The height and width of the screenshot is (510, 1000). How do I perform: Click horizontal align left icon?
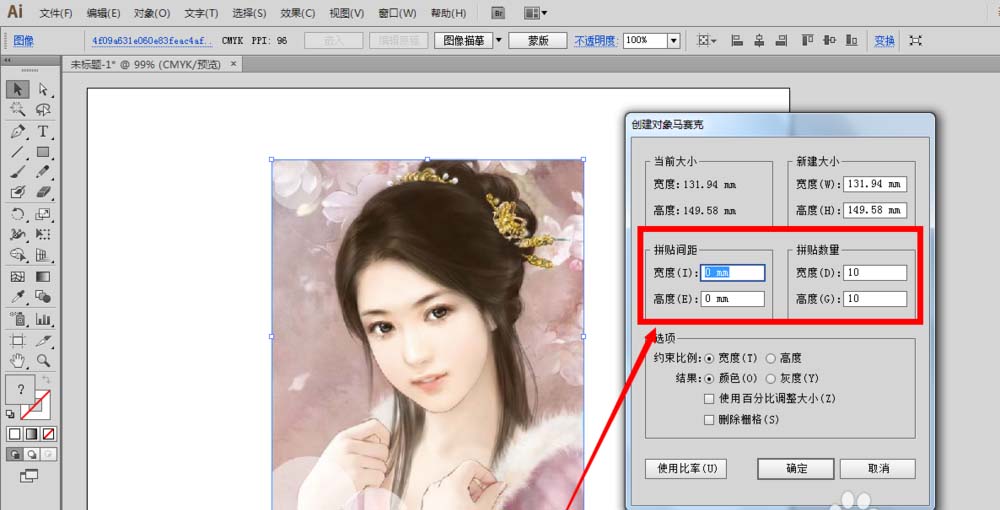(x=737, y=40)
